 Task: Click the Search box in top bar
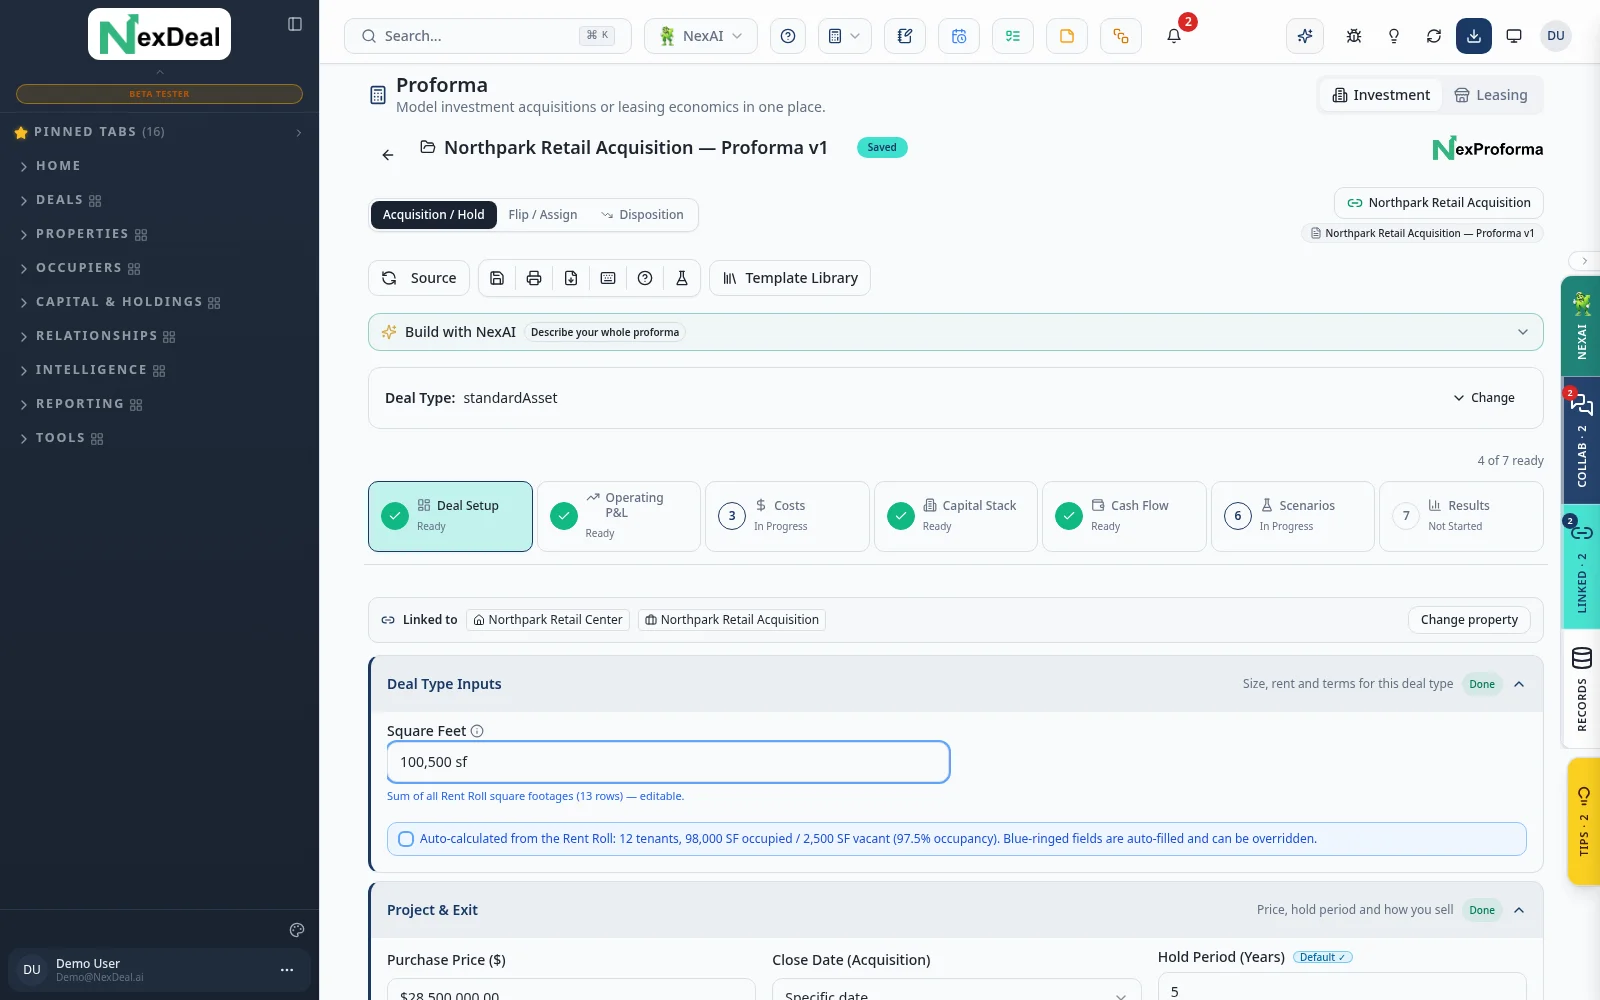(x=488, y=36)
